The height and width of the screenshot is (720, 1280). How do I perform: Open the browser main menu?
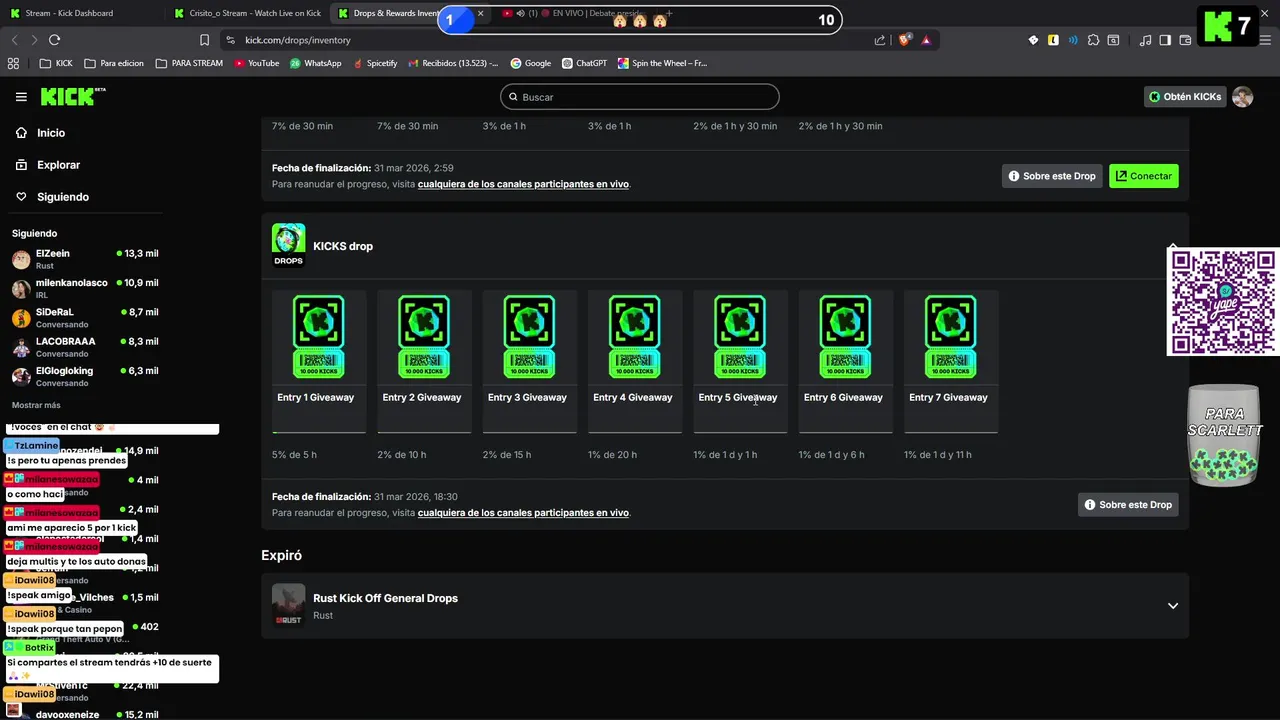(x=1266, y=40)
